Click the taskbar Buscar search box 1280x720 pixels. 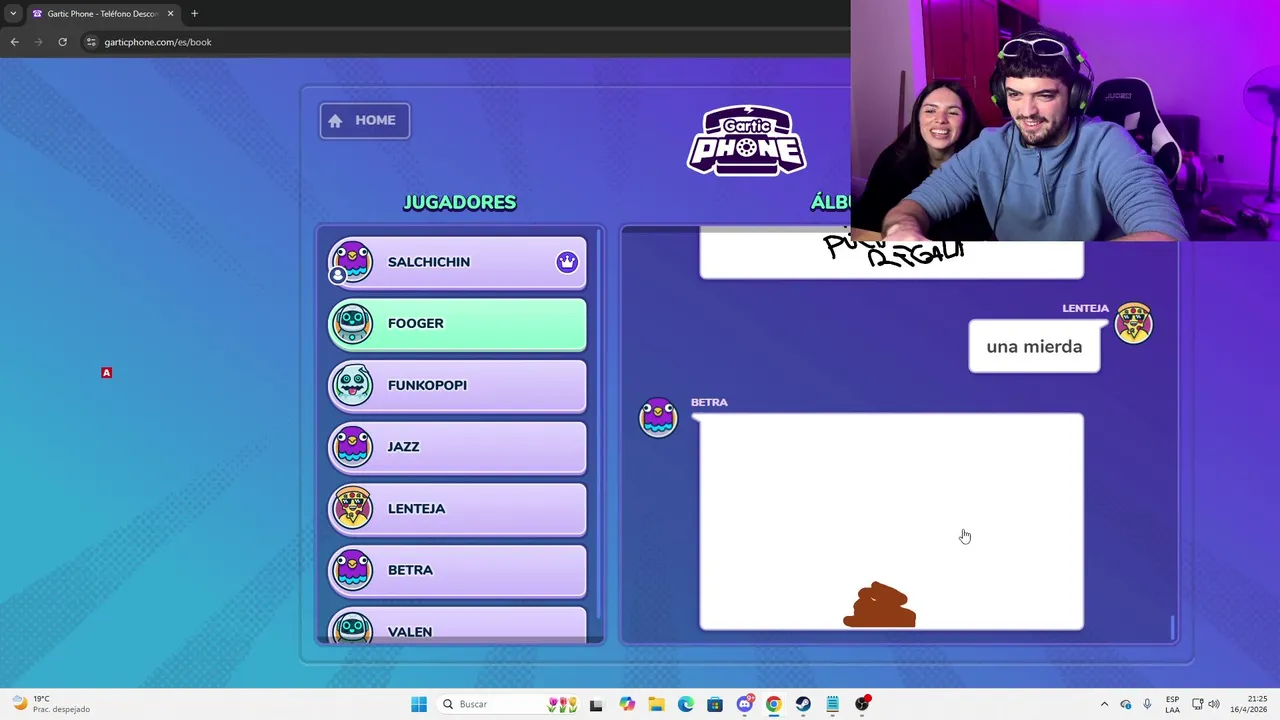[x=507, y=704]
